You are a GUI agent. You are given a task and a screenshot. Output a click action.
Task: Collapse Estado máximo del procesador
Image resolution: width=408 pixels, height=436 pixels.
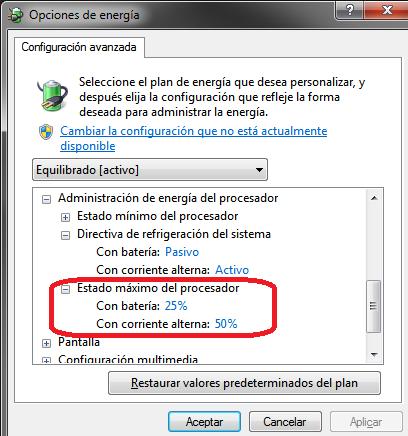pyautogui.click(x=65, y=289)
